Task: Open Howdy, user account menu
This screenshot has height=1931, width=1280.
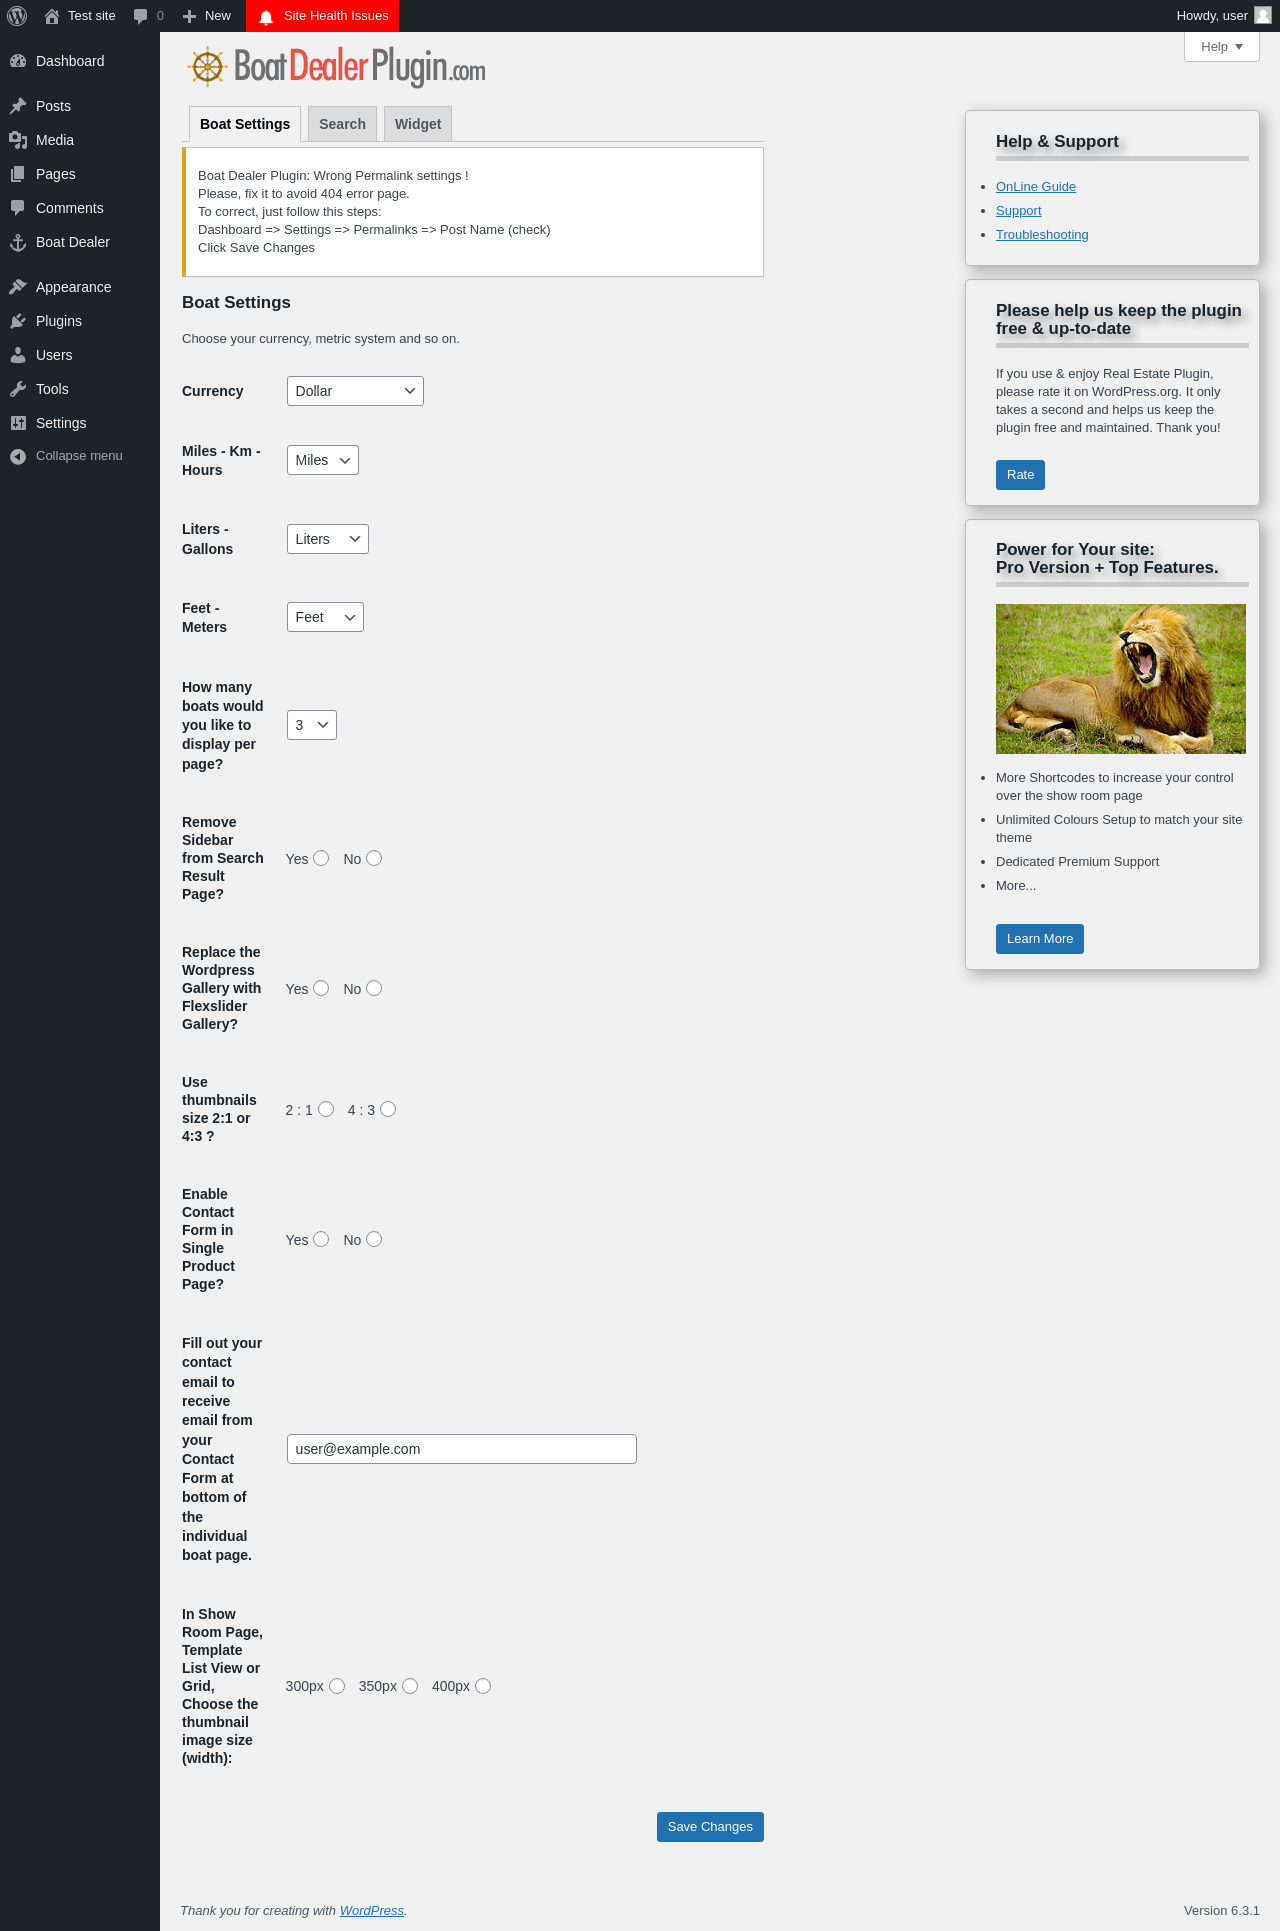Action: pos(1223,16)
